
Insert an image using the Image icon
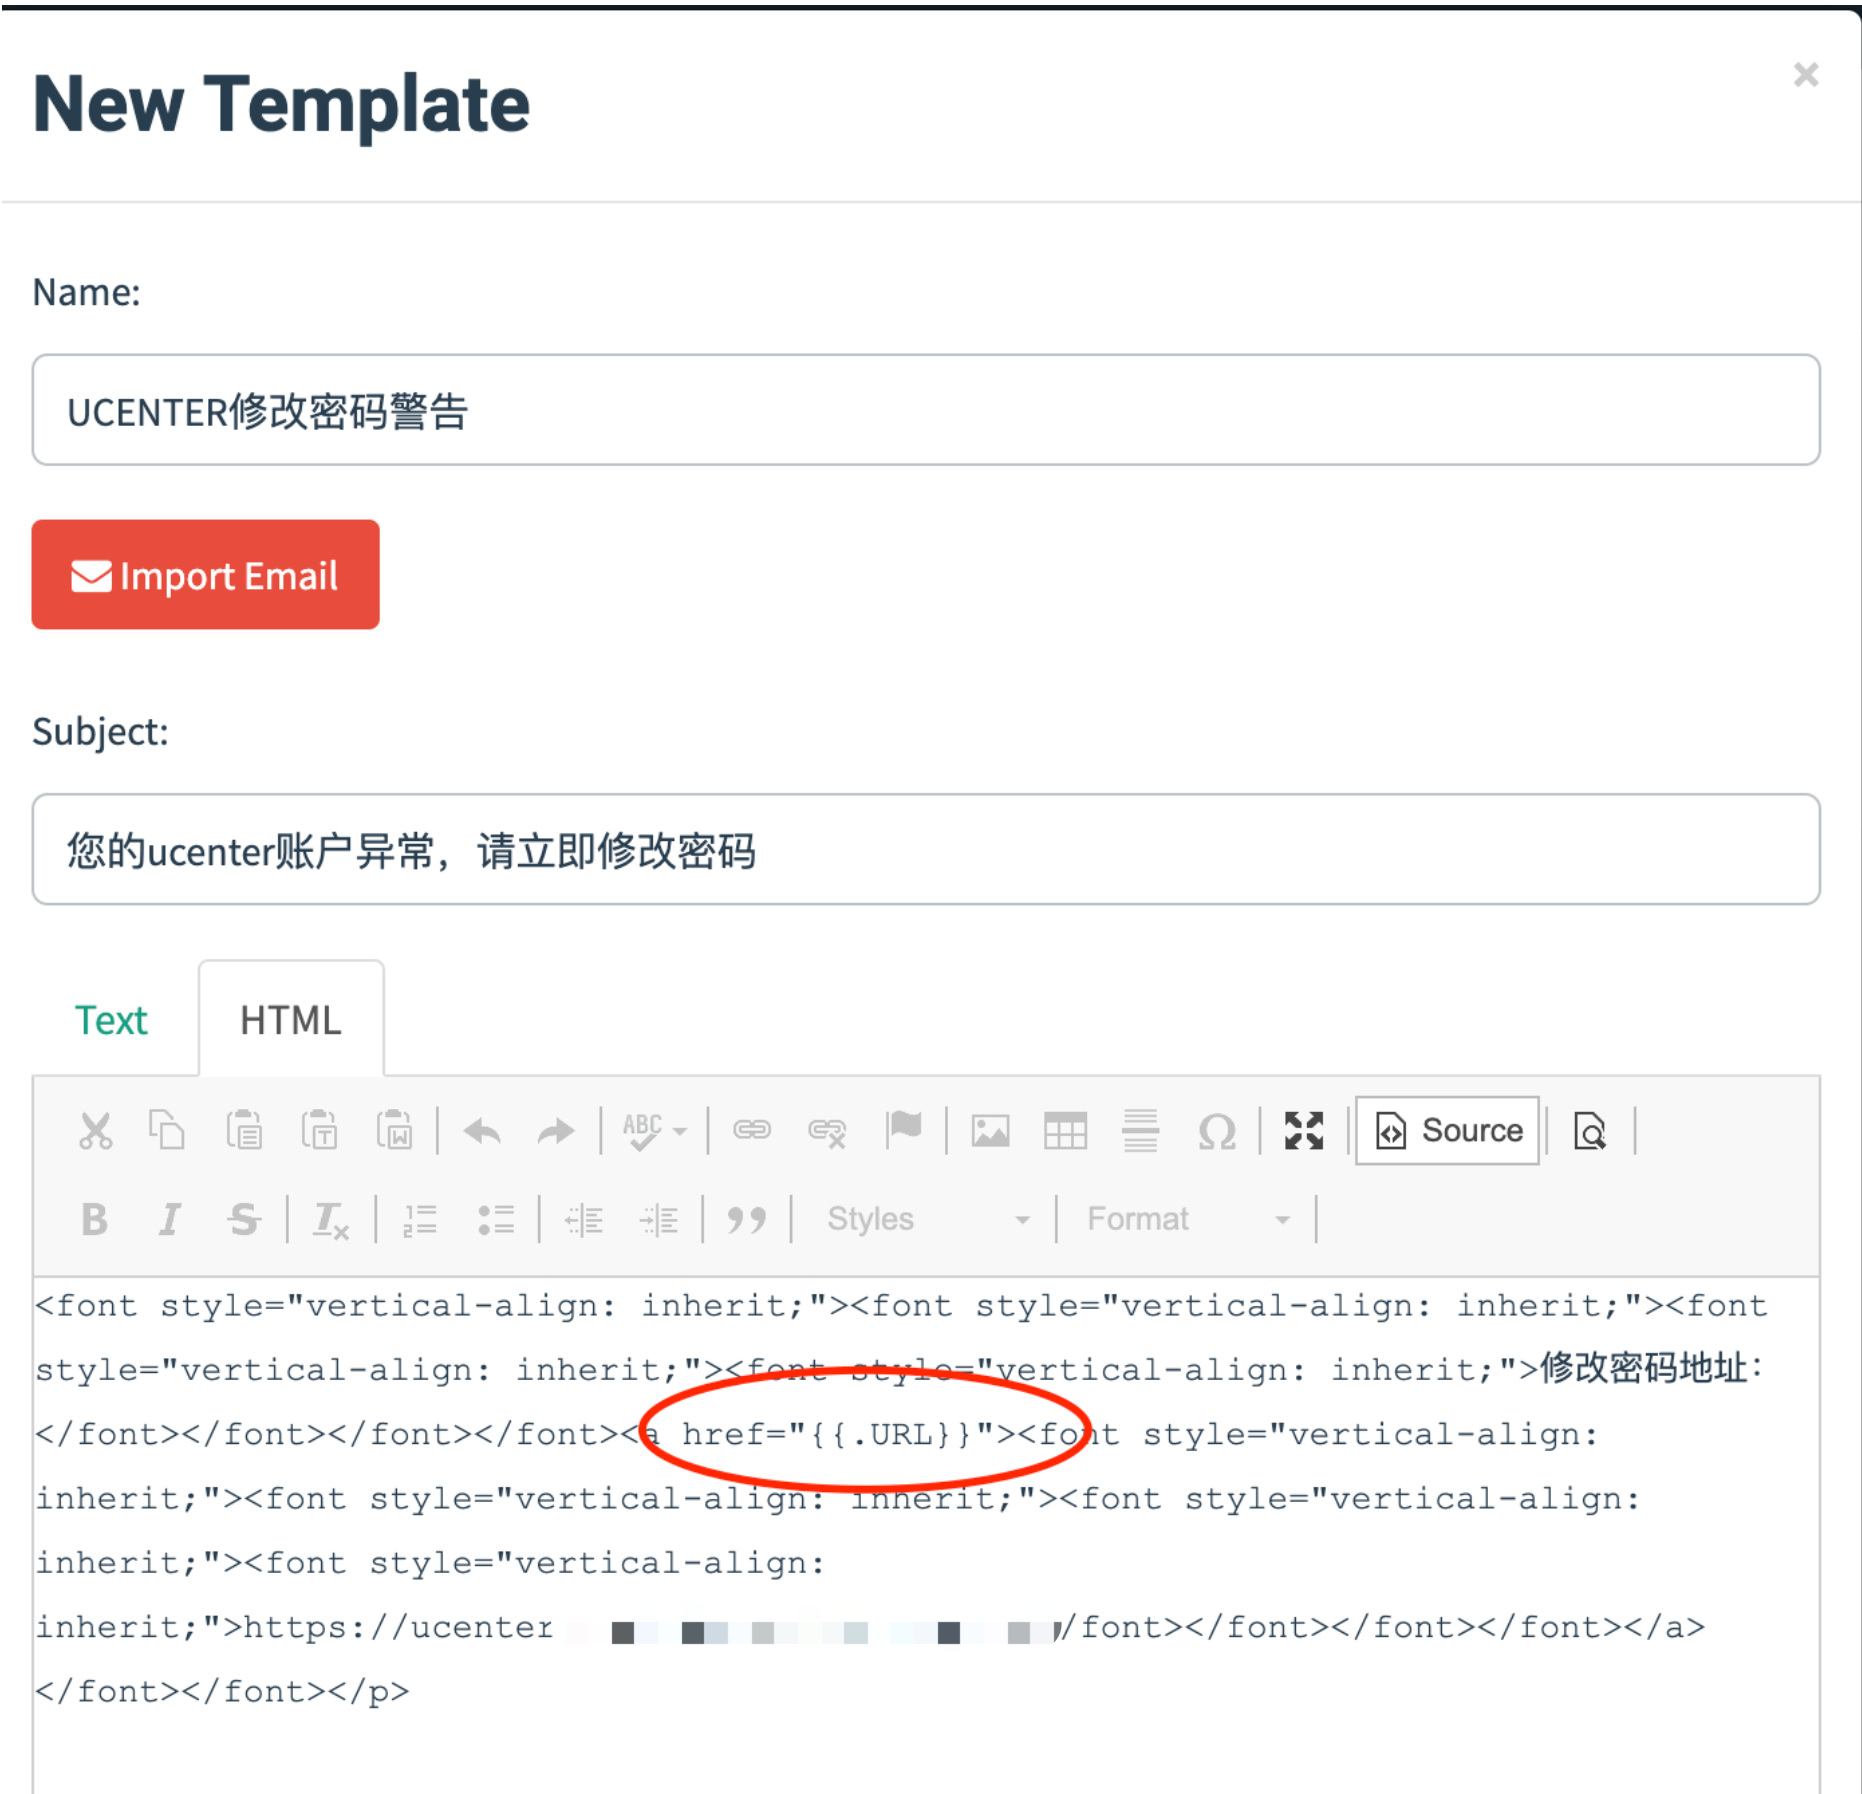[x=990, y=1131]
